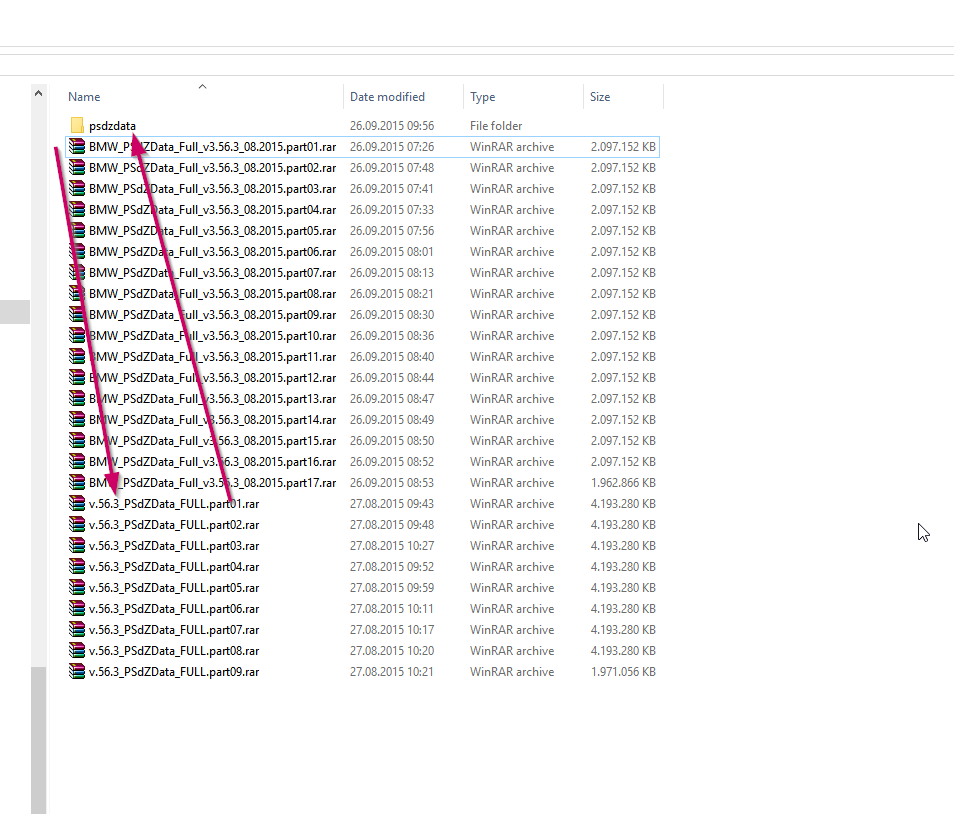Click size 2.097.152 KB of BMW part02
Viewport: 954px width, 814px height.
tap(623, 167)
